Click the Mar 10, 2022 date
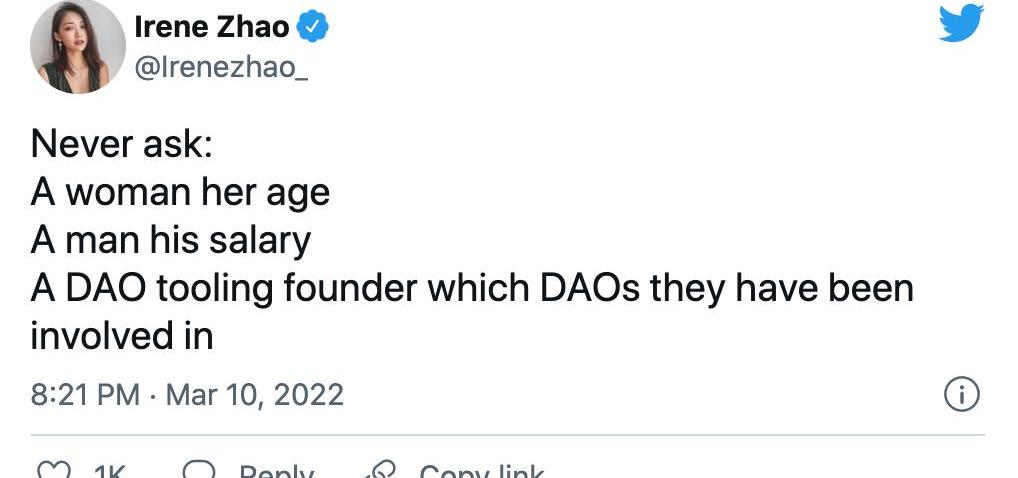This screenshot has width=1018, height=478. coord(254,395)
